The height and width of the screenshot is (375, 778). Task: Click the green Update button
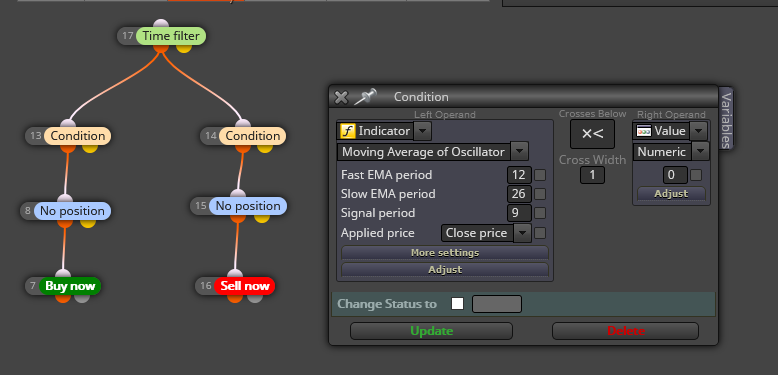[x=431, y=331]
